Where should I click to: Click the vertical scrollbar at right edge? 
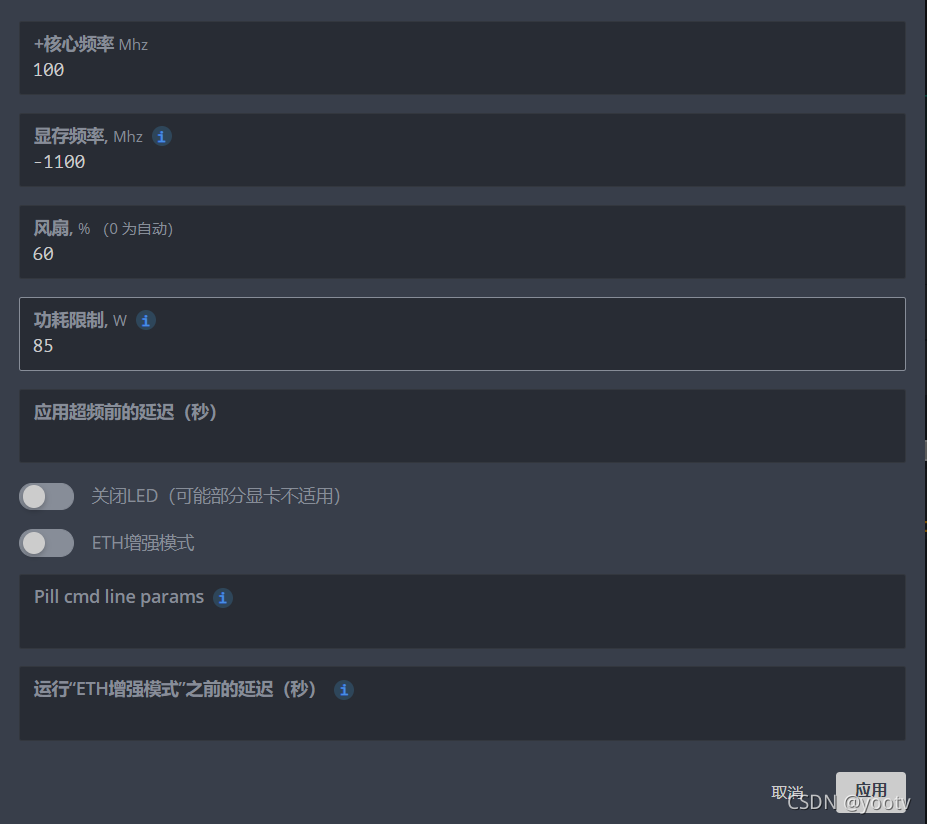(x=925, y=450)
